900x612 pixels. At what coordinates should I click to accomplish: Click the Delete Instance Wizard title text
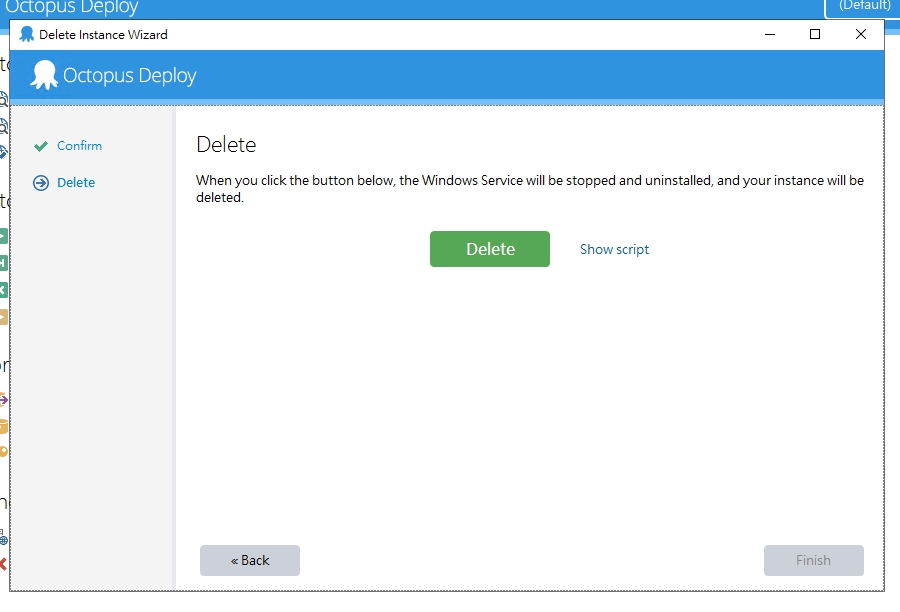click(x=103, y=35)
